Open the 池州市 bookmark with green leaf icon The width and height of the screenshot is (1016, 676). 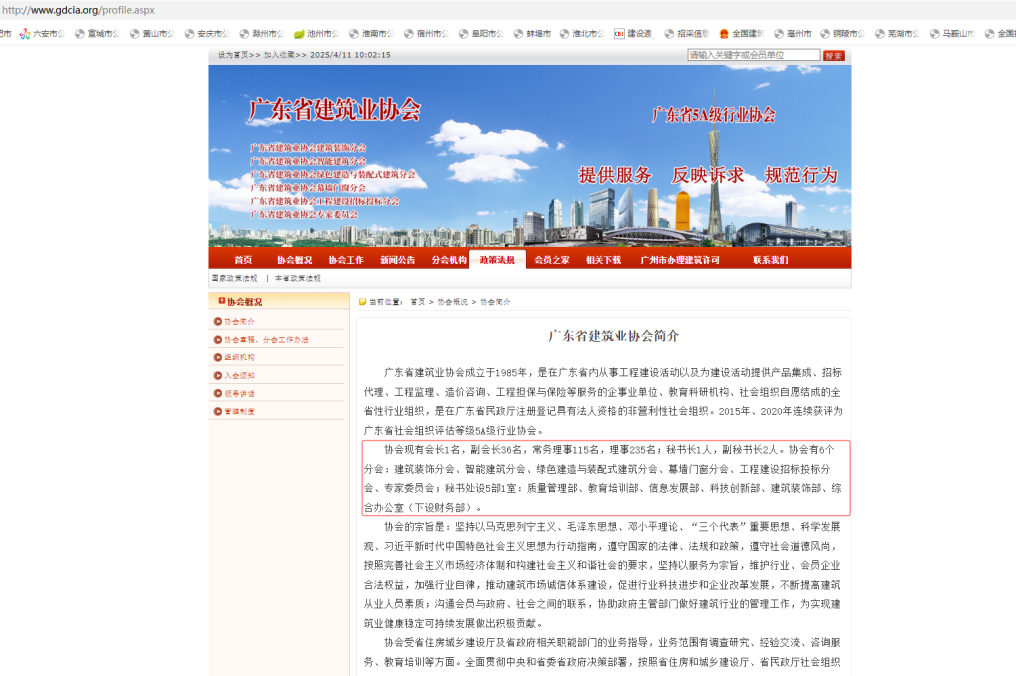(299, 33)
